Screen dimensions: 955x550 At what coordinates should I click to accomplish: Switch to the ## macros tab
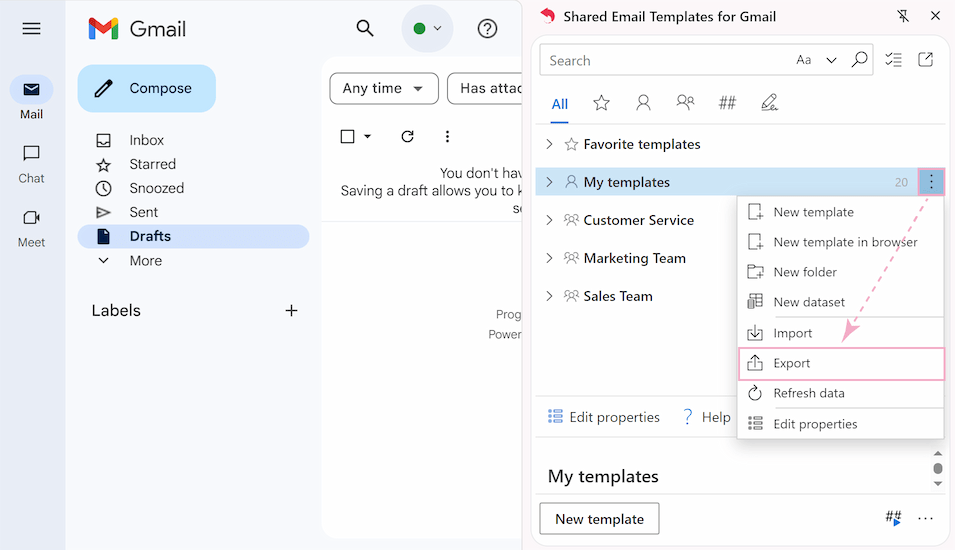pos(727,103)
